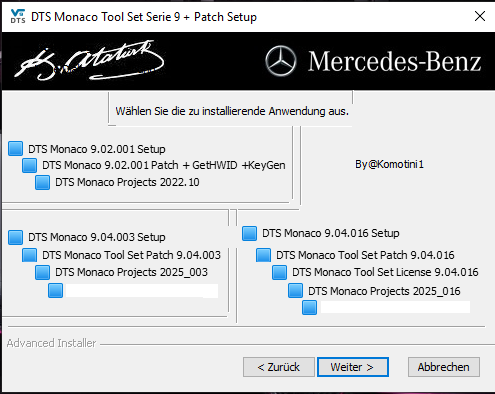Click the 'DTS Monaco 9.04.003 Setup' label
495x394 pixels.
pos(97,237)
